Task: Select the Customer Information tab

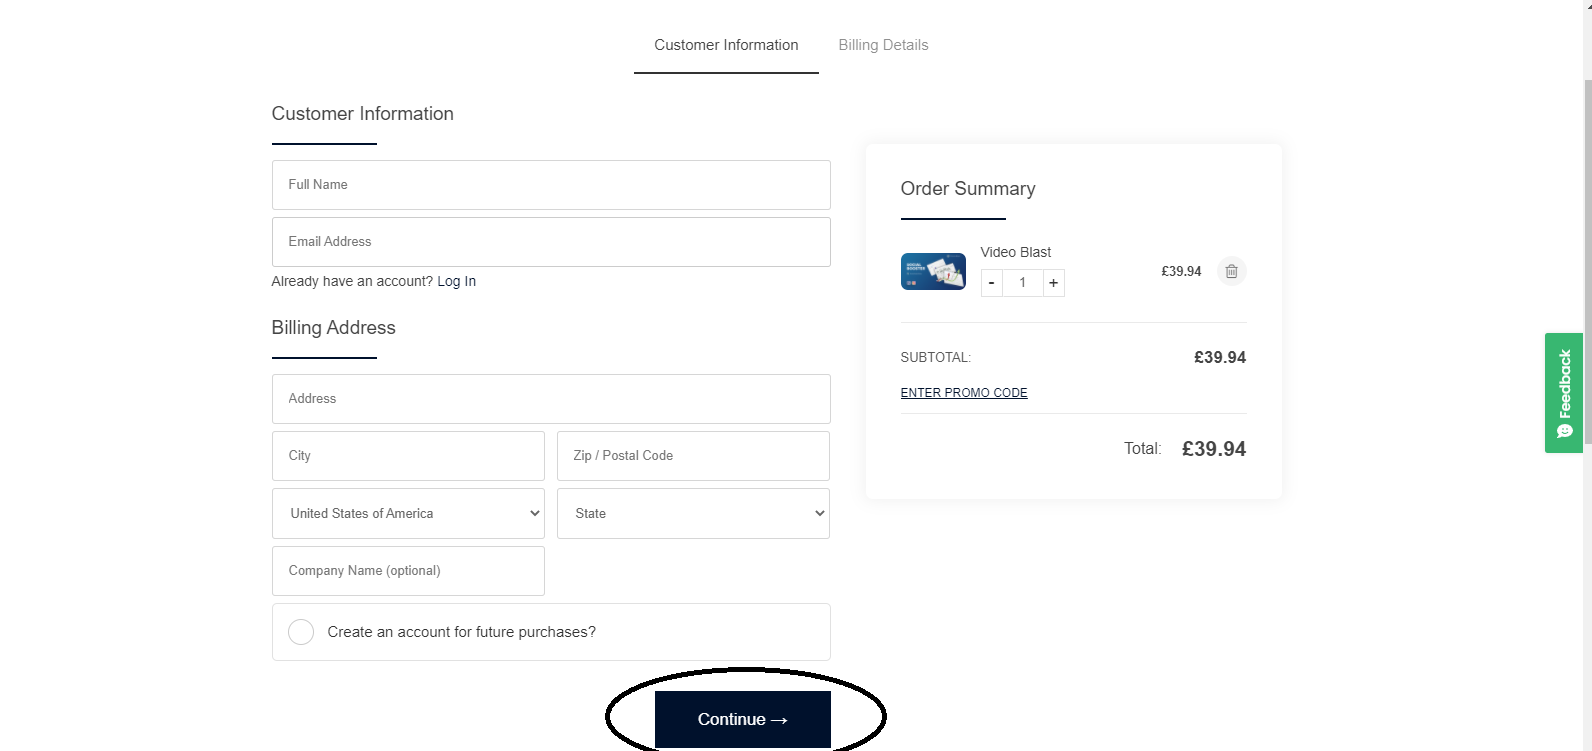Action: point(726,45)
